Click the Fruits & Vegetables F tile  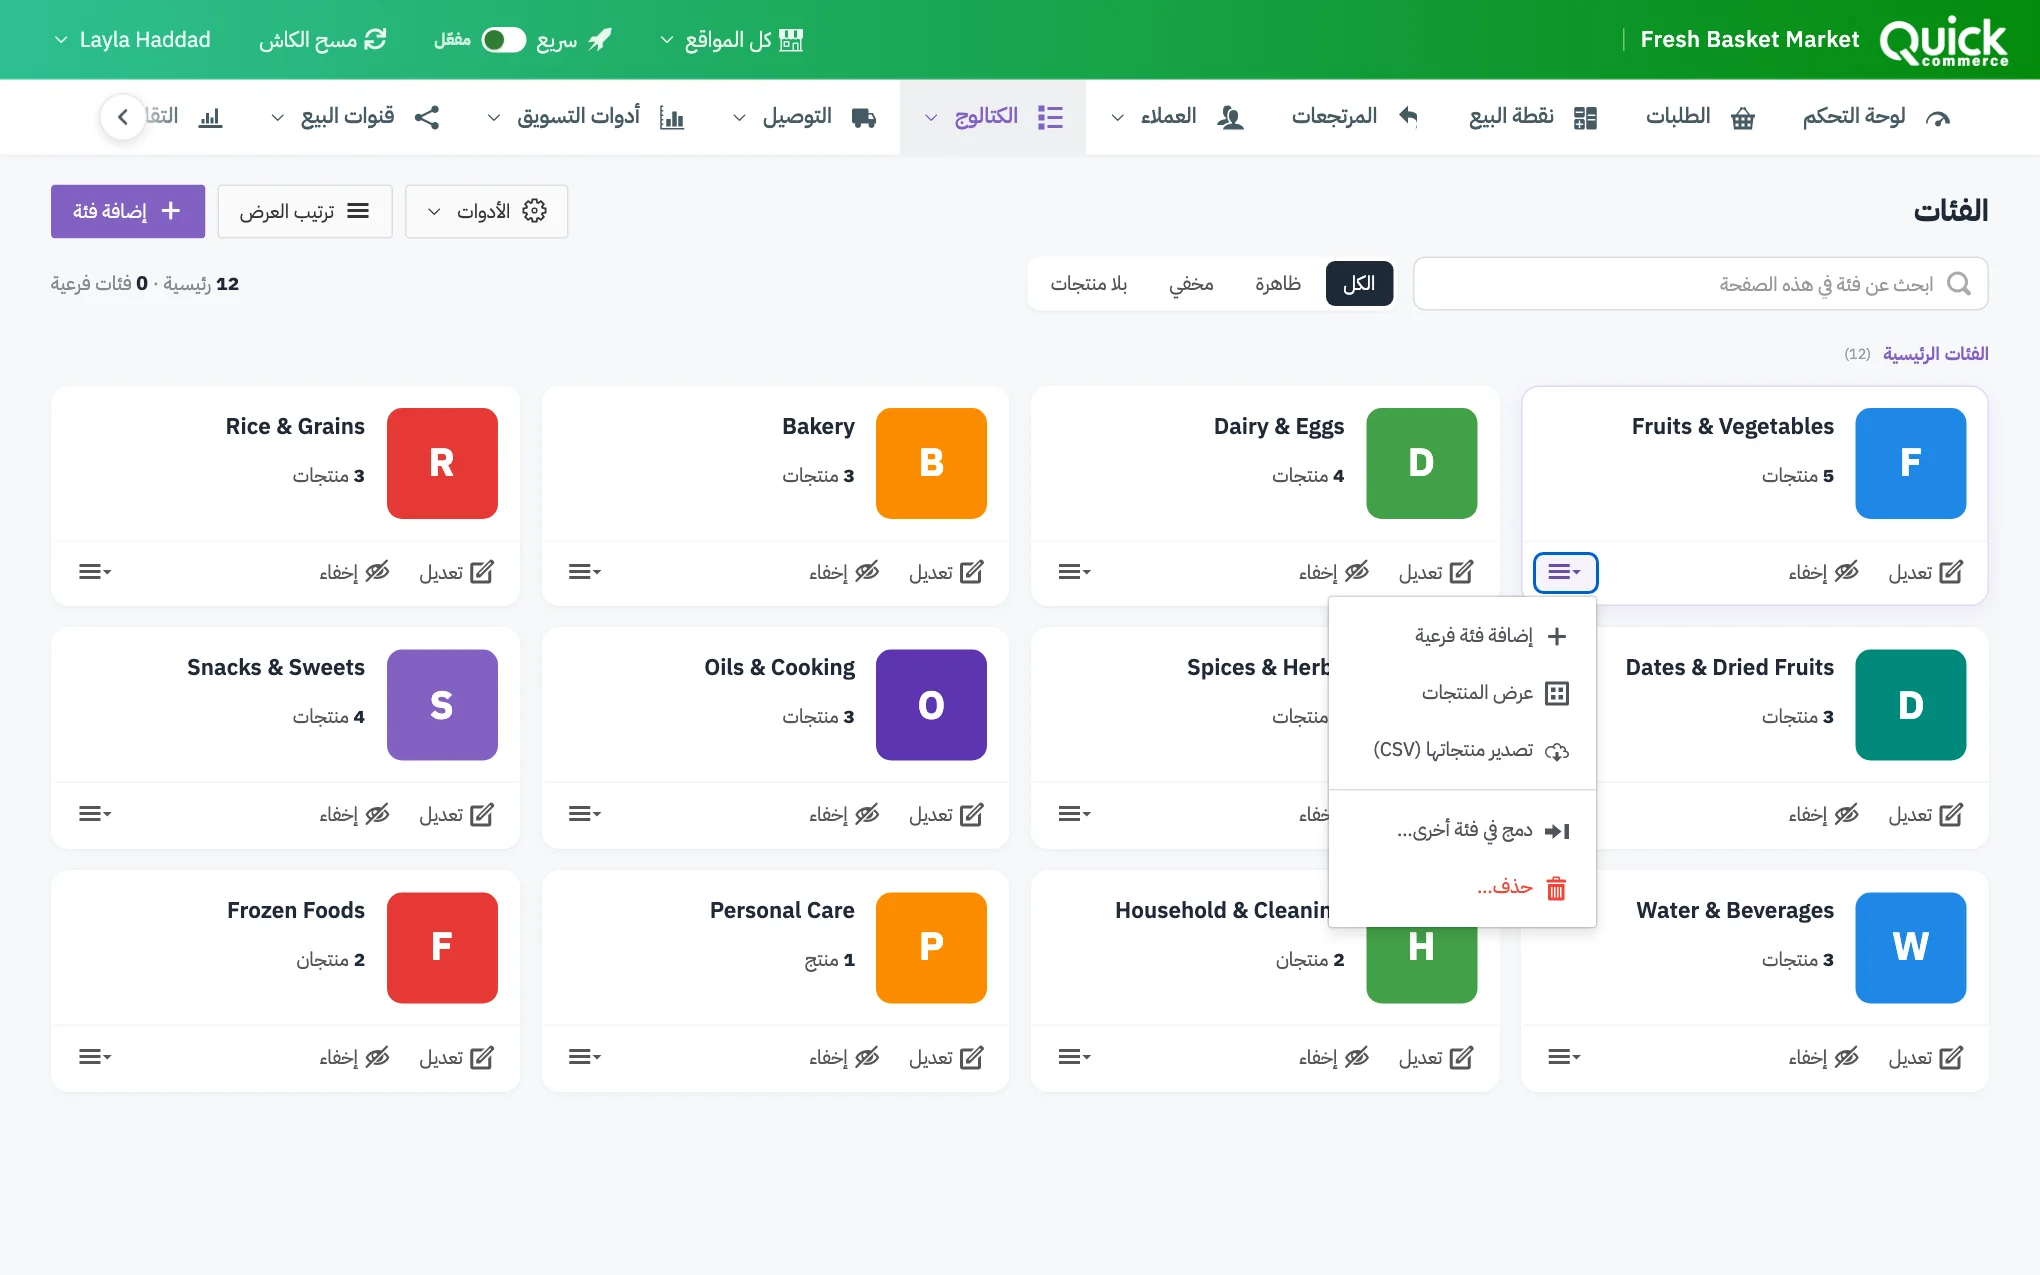tap(1910, 463)
